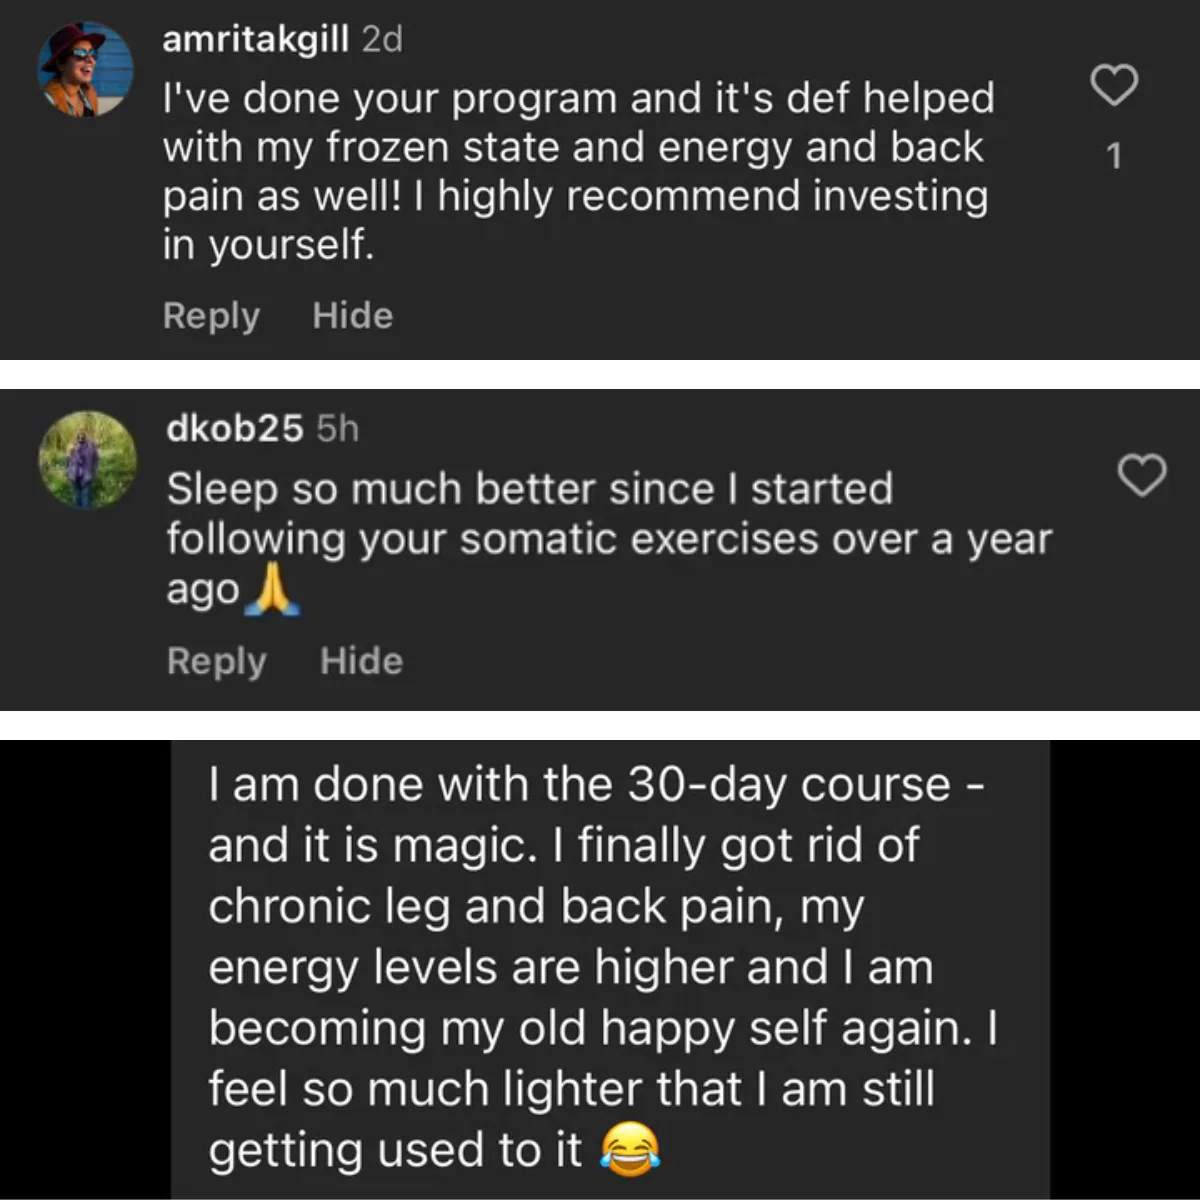Reply to amritakgill's comment
The image size is (1200, 1200).
pyautogui.click(x=211, y=316)
